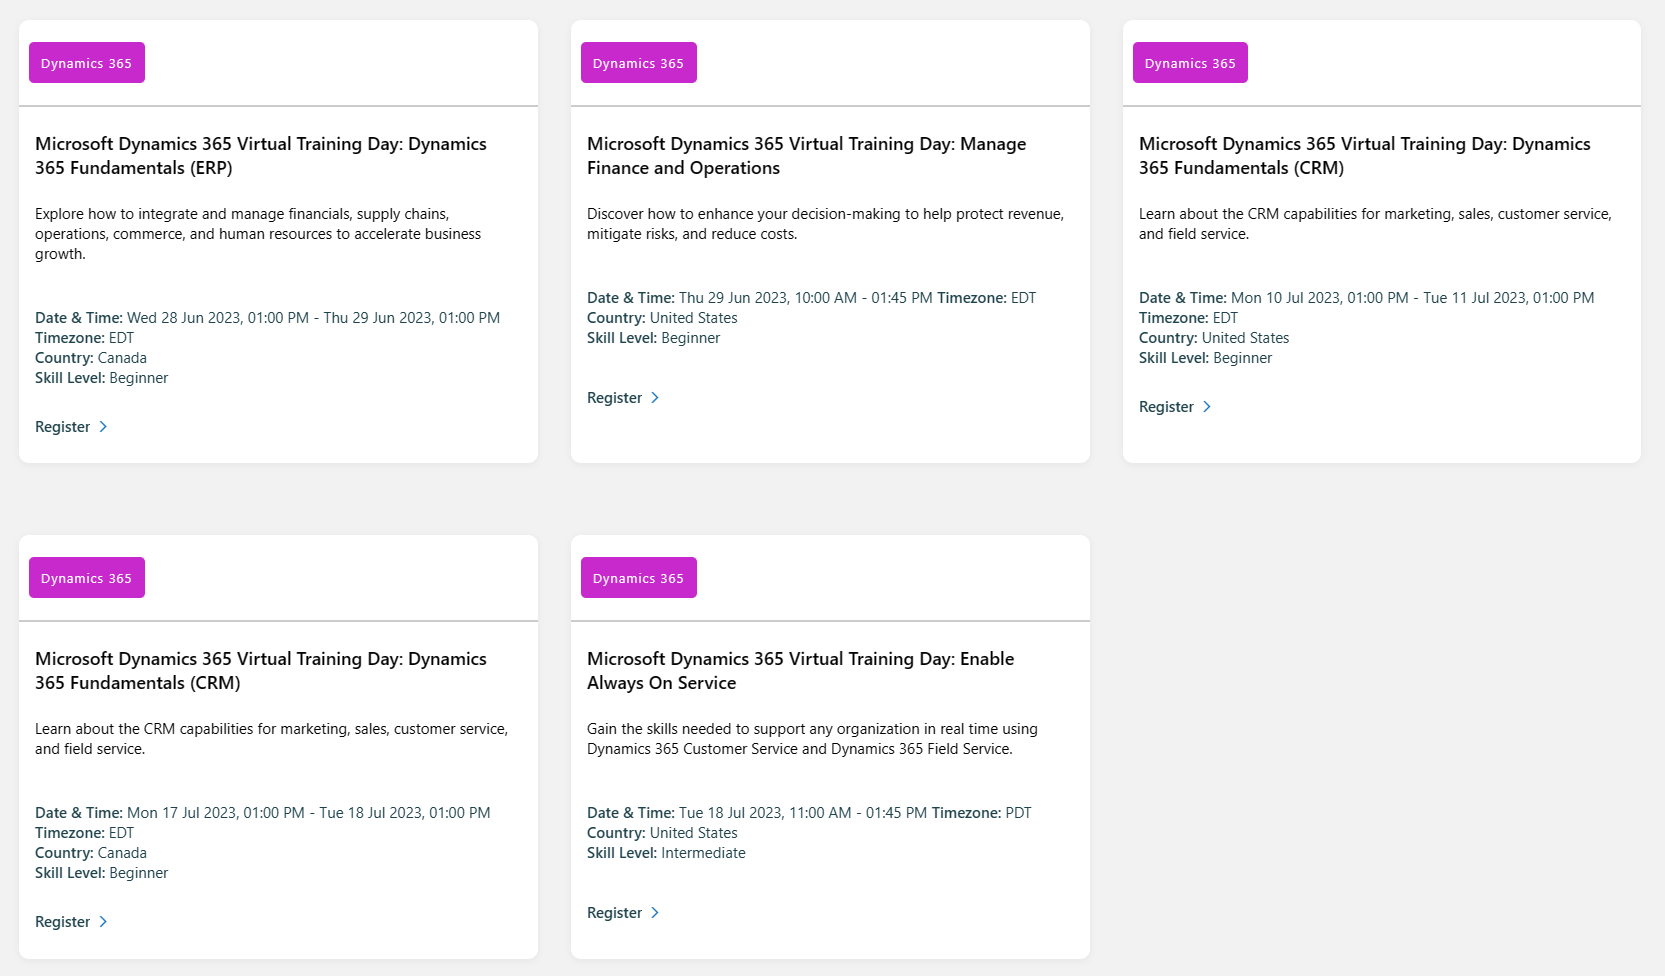Register for the July 17 CRM Fundamentals event
Screen dimensions: 1665x976
coord(62,921)
